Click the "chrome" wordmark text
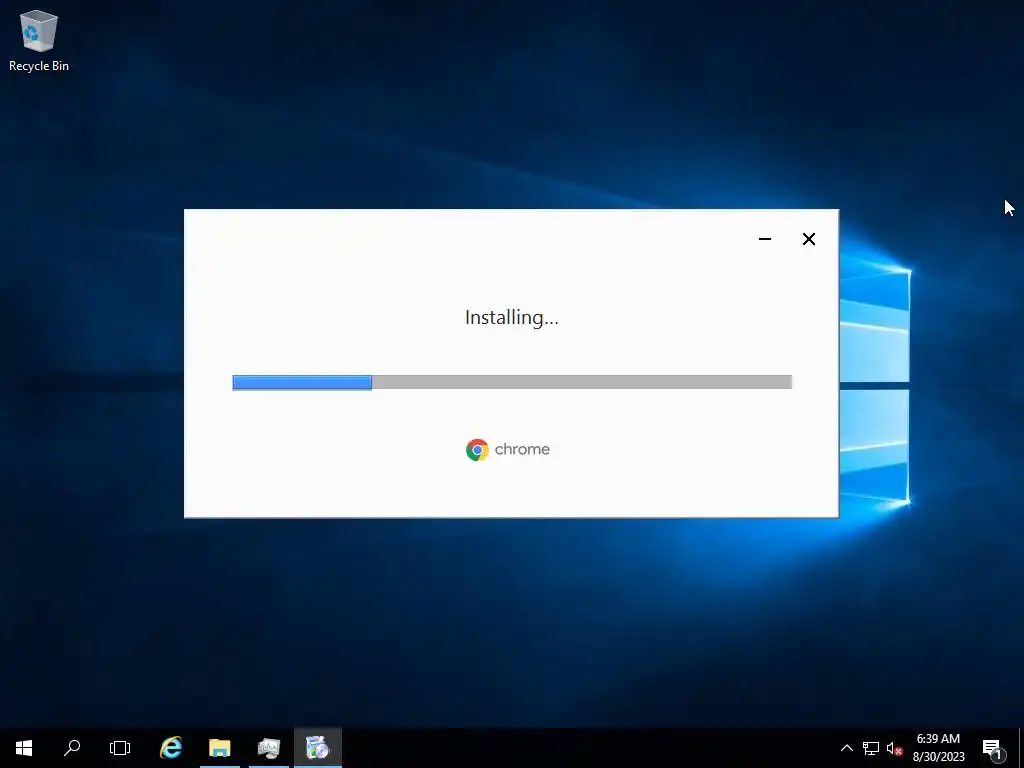The width and height of the screenshot is (1024, 768). tap(522, 449)
